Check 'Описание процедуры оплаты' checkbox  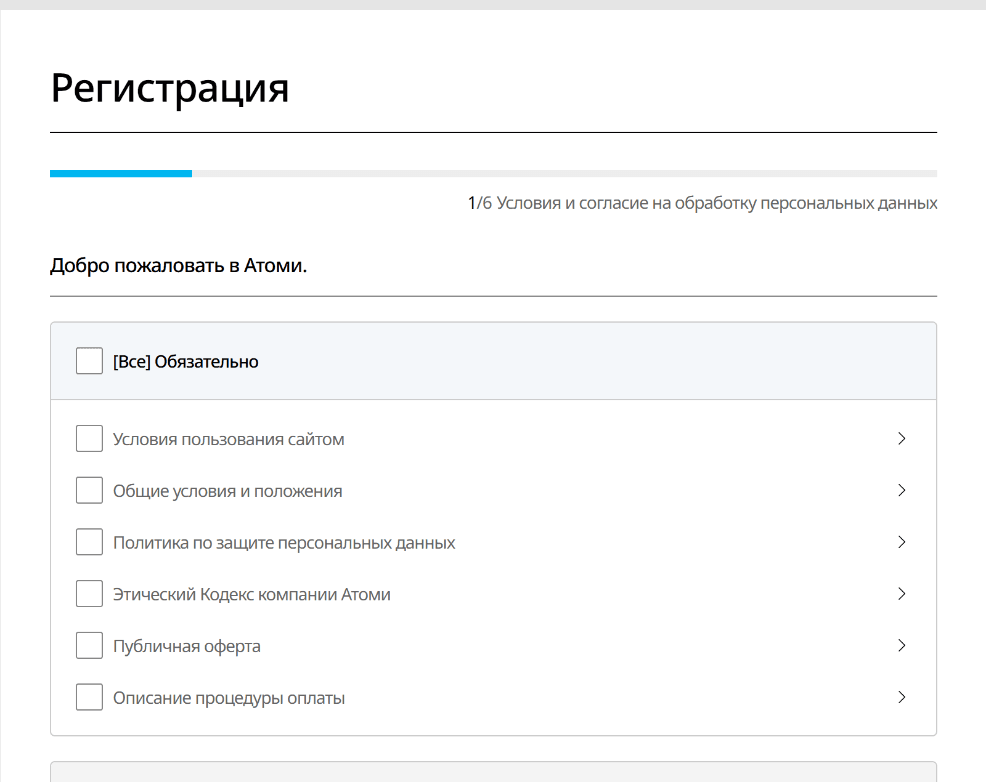coord(89,697)
